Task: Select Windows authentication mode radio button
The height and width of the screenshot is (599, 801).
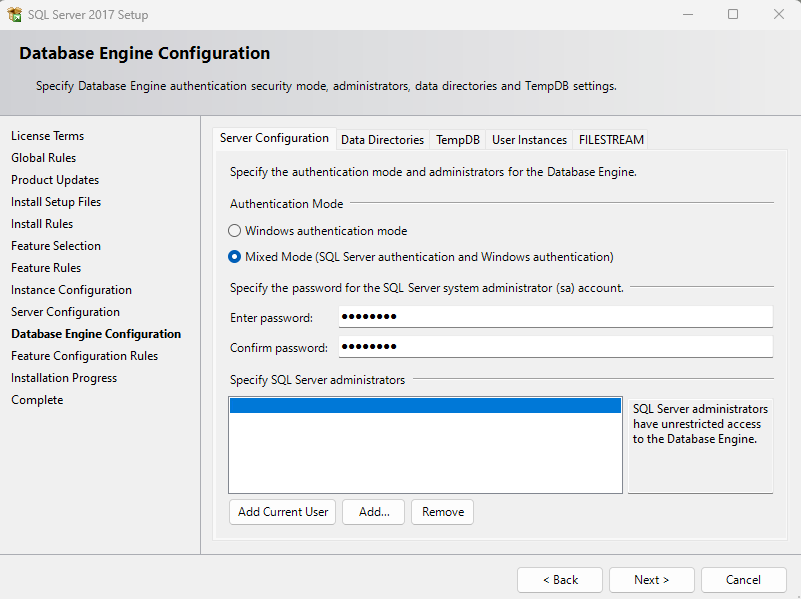Action: (234, 231)
